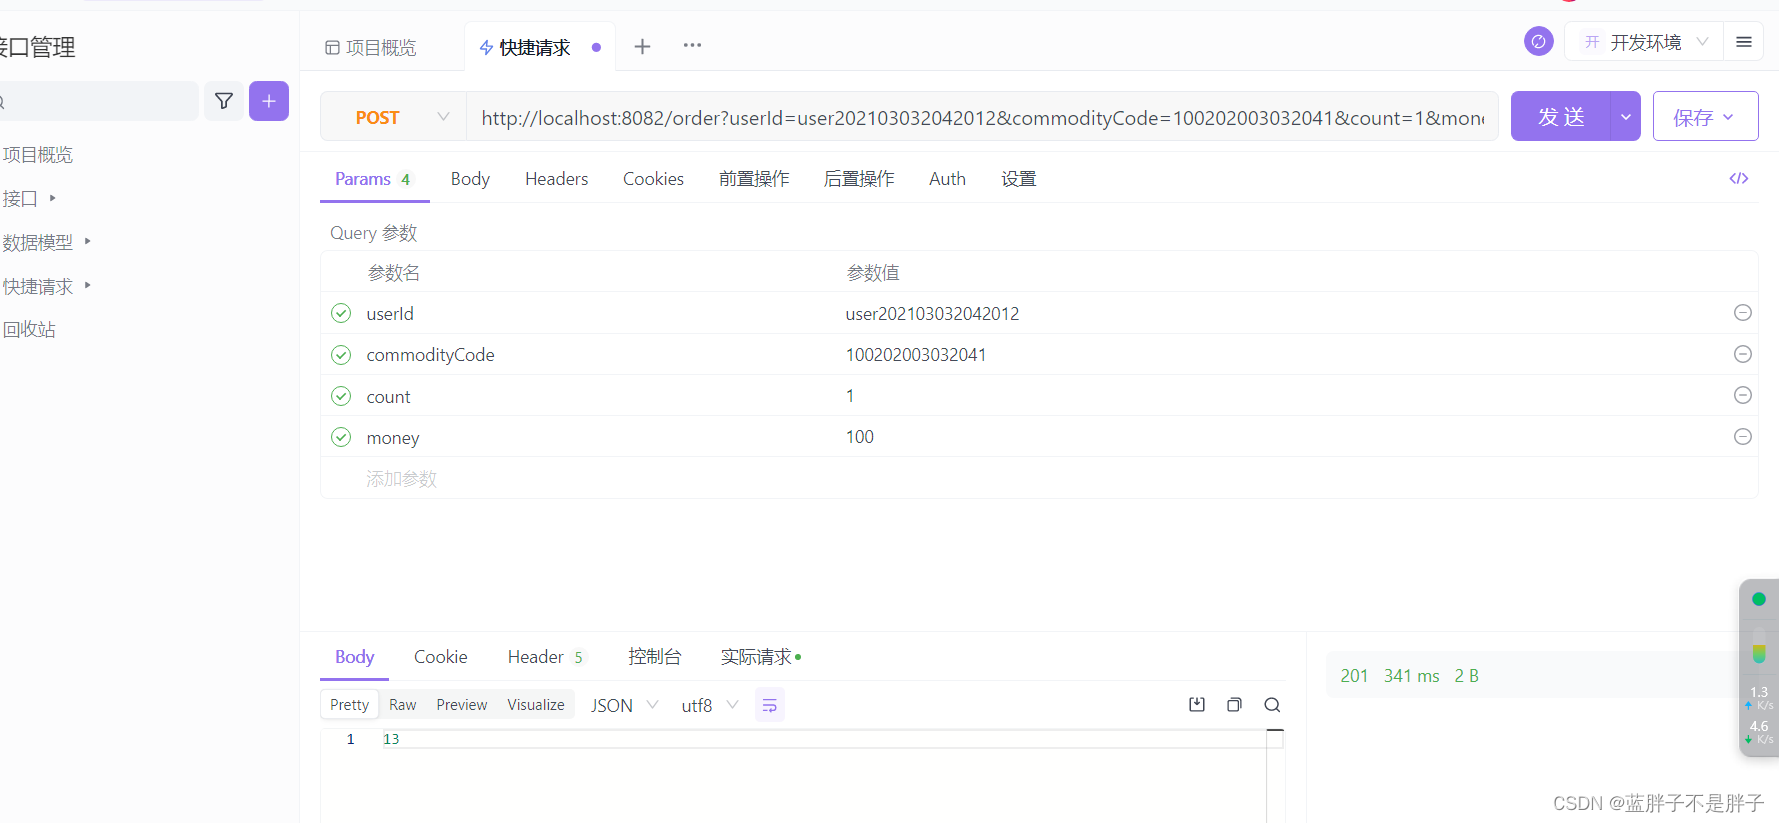Click the sidebar search field
Image resolution: width=1779 pixels, height=823 pixels.
(99, 101)
